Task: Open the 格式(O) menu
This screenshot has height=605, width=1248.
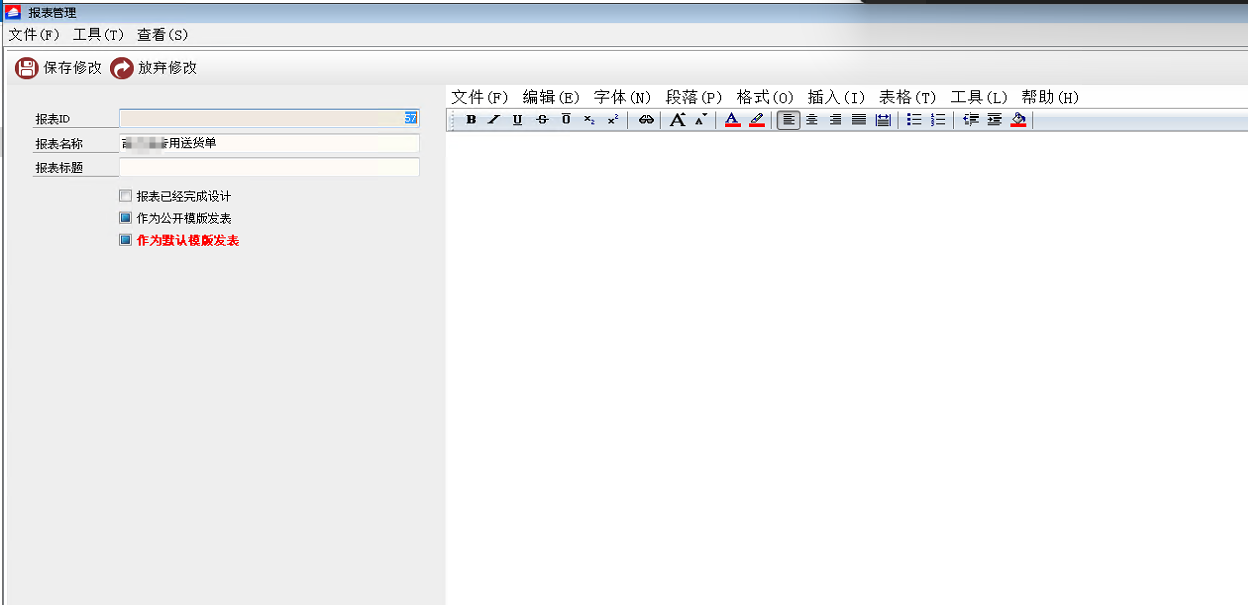Action: 765,97
